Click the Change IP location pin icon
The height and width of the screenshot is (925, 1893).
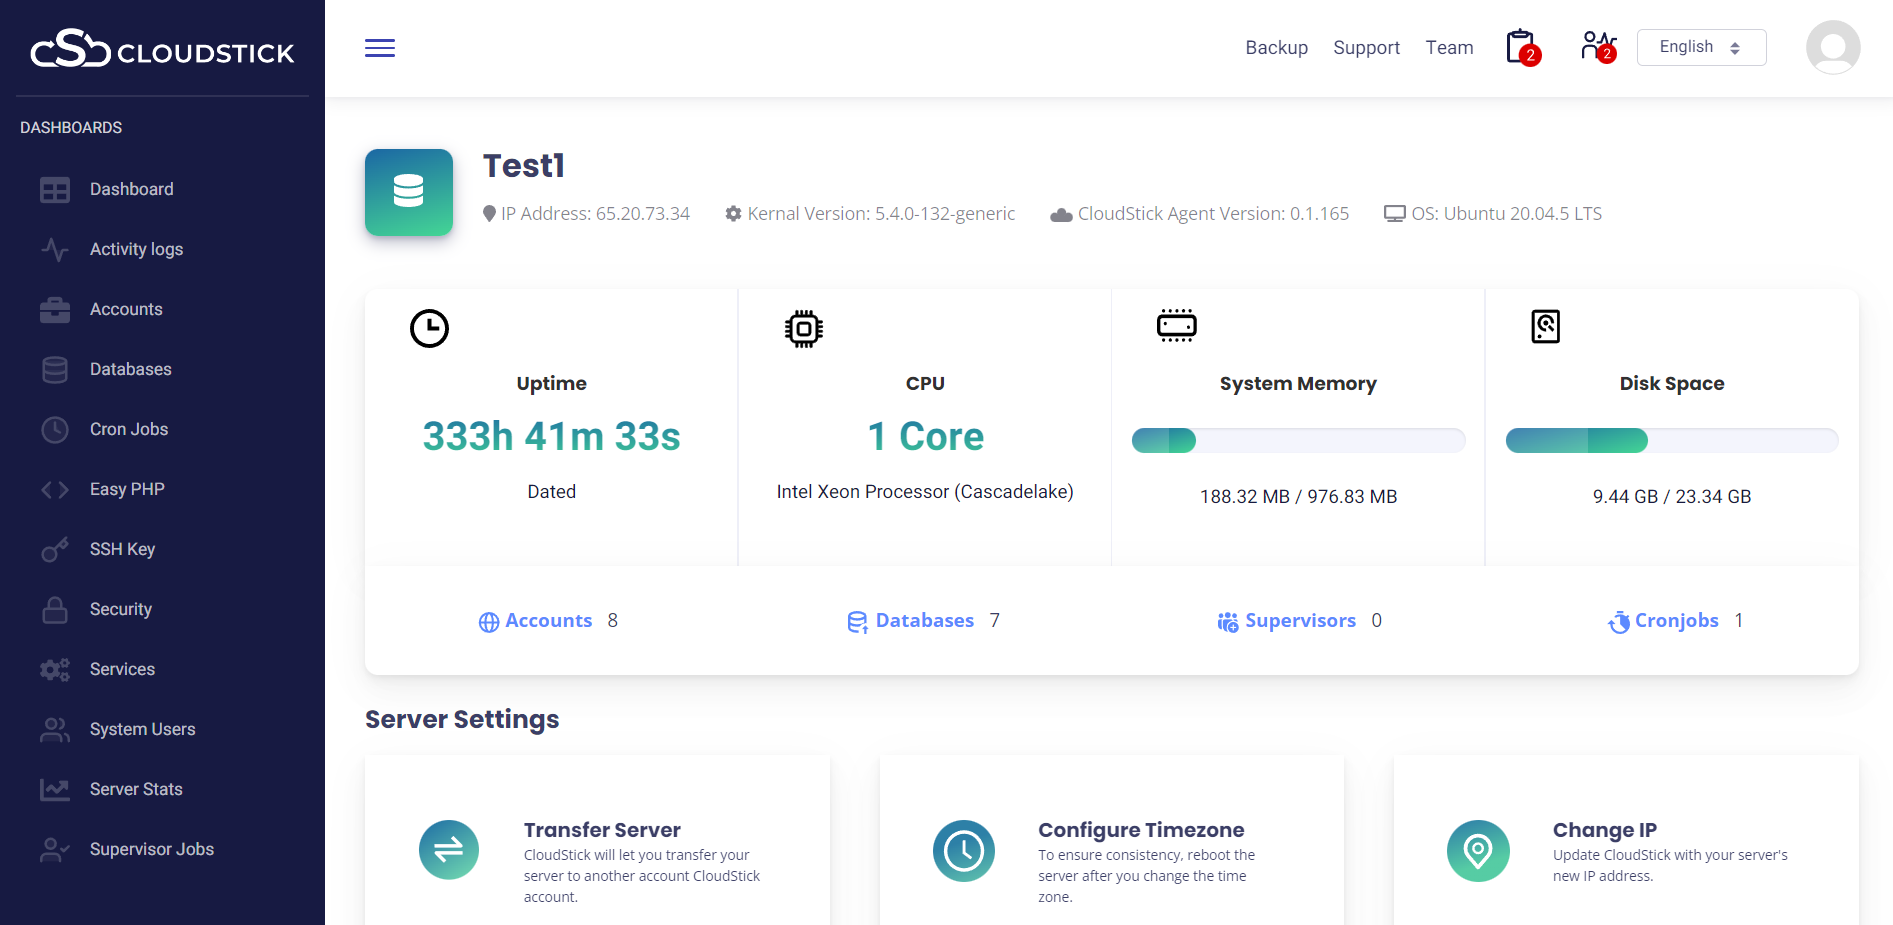click(1478, 850)
